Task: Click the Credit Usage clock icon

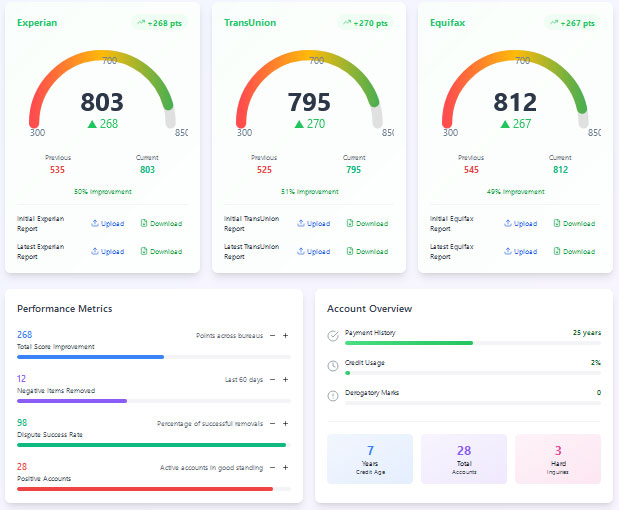Action: (x=333, y=366)
